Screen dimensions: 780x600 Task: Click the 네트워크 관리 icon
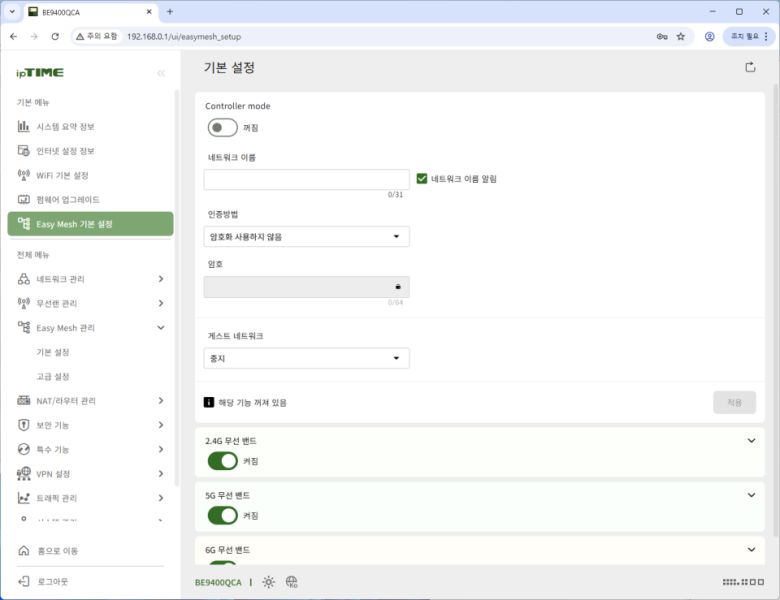[23, 279]
